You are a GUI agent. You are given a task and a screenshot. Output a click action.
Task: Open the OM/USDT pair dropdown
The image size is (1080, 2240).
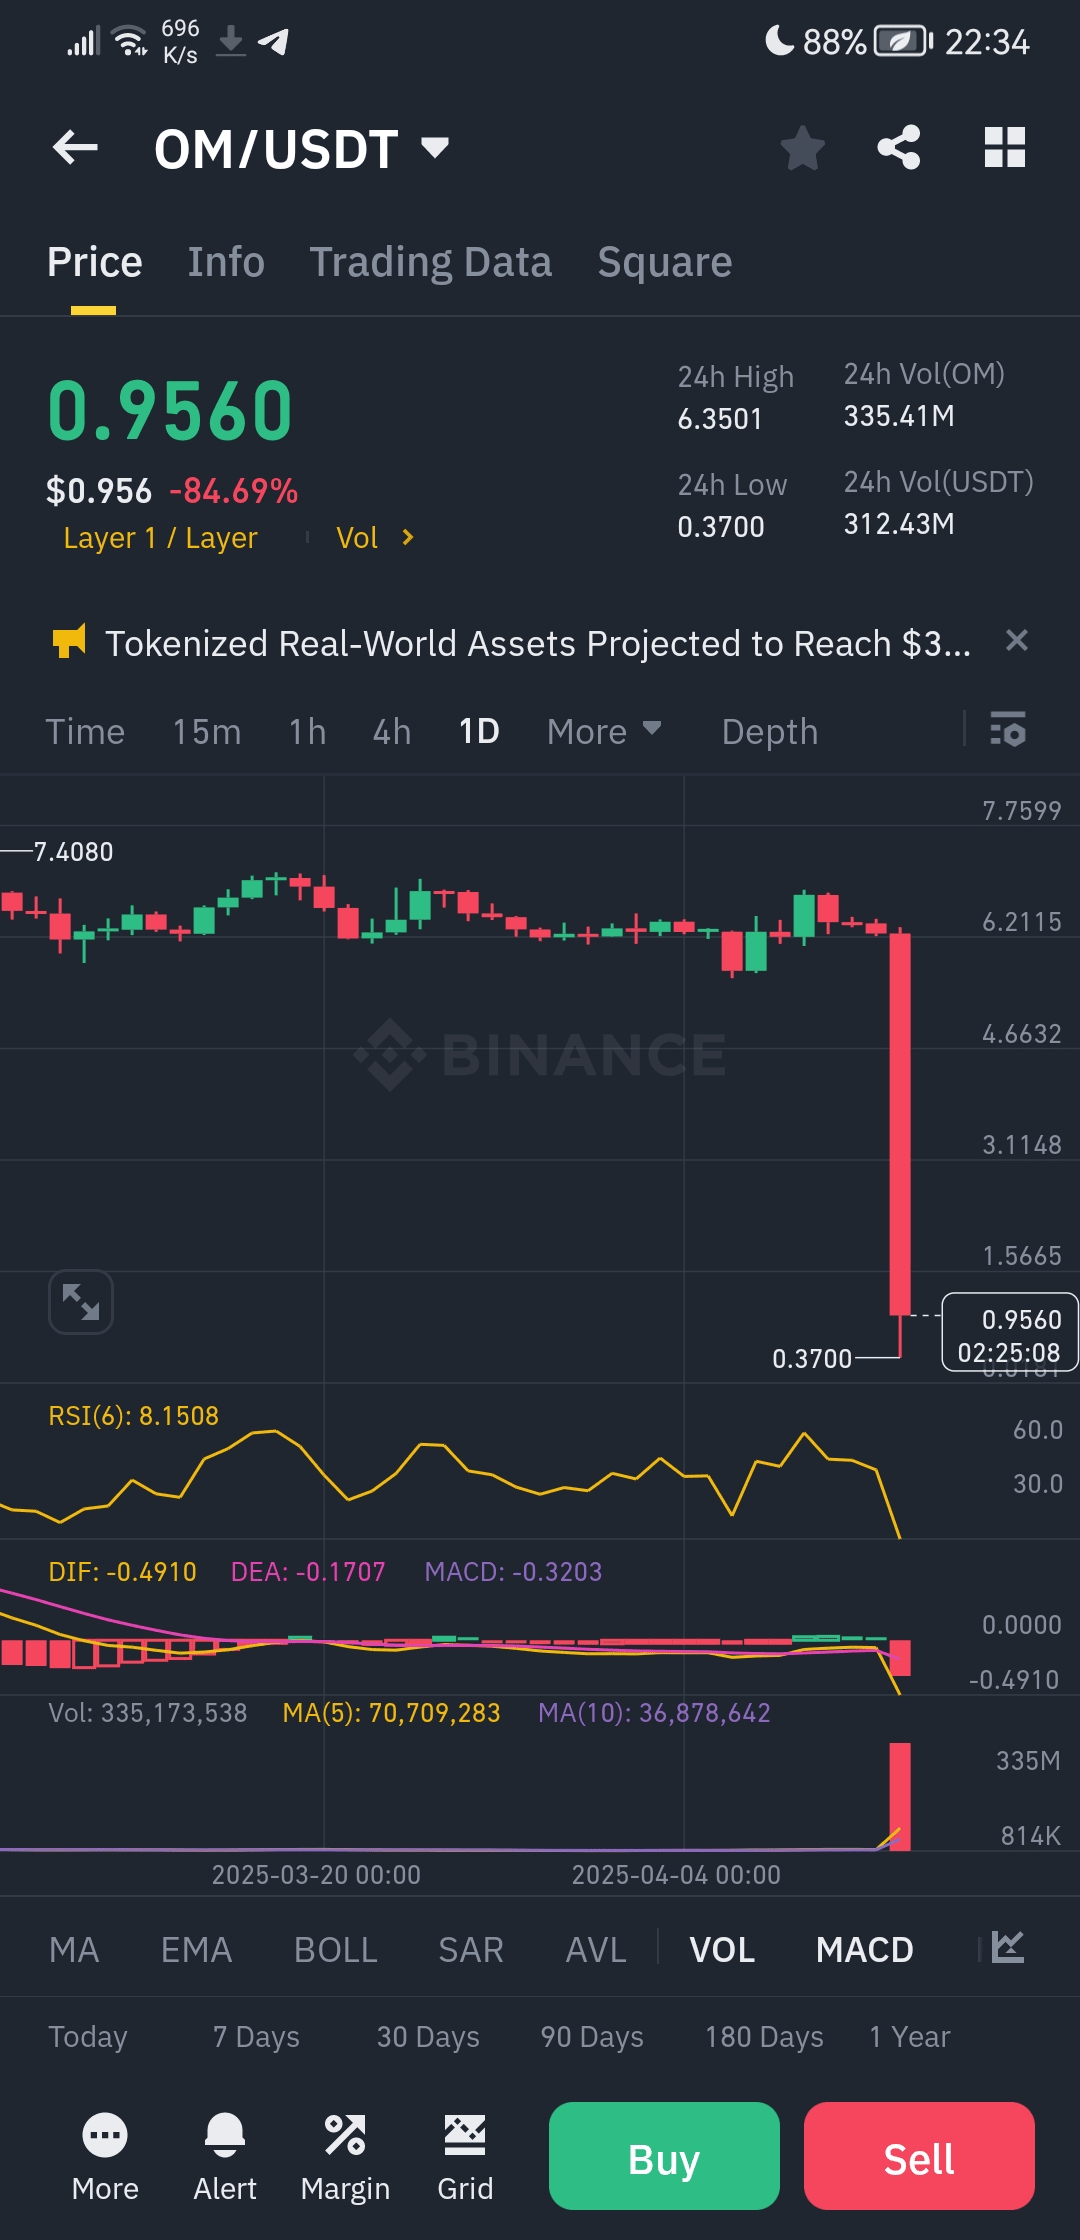pos(435,148)
